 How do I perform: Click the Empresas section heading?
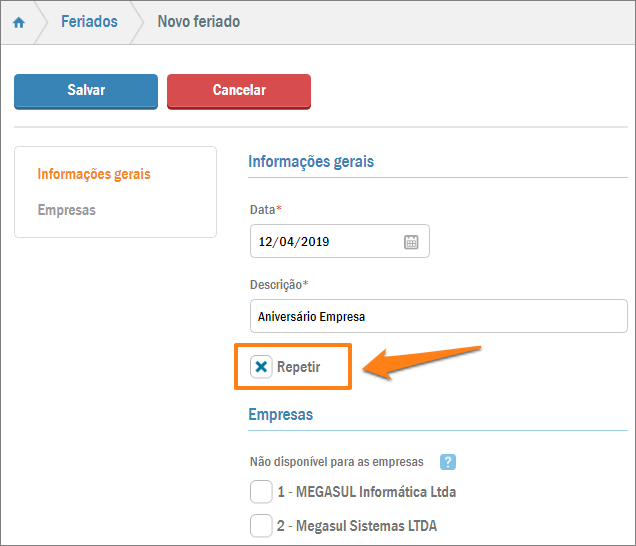[280, 414]
